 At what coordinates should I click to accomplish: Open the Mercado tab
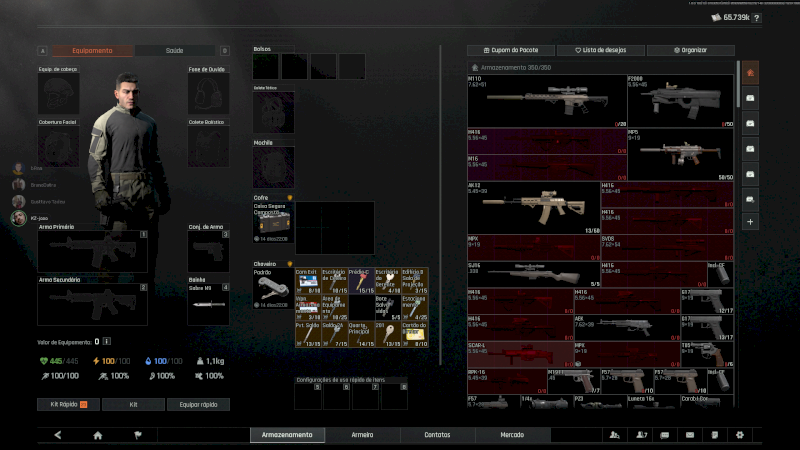point(512,435)
